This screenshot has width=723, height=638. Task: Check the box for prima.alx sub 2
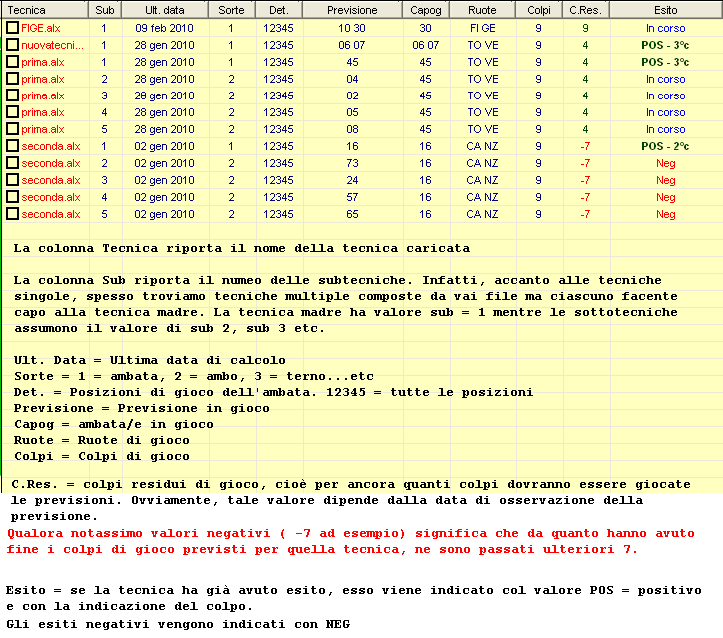12,79
